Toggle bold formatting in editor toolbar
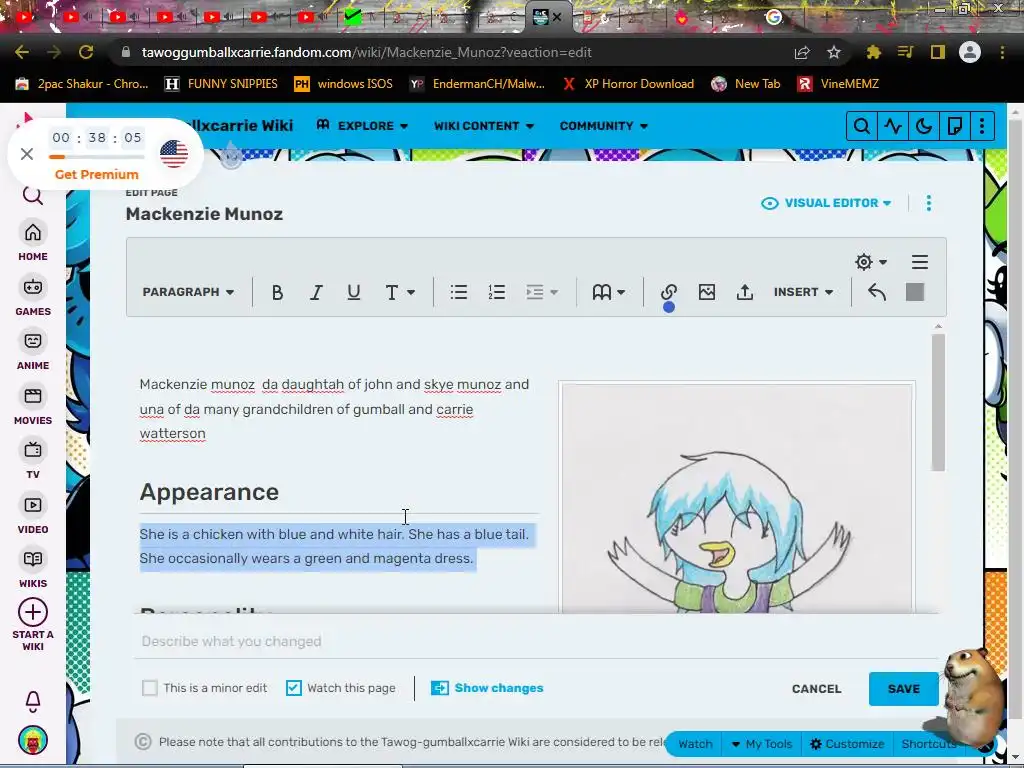1024x768 pixels. click(x=277, y=292)
